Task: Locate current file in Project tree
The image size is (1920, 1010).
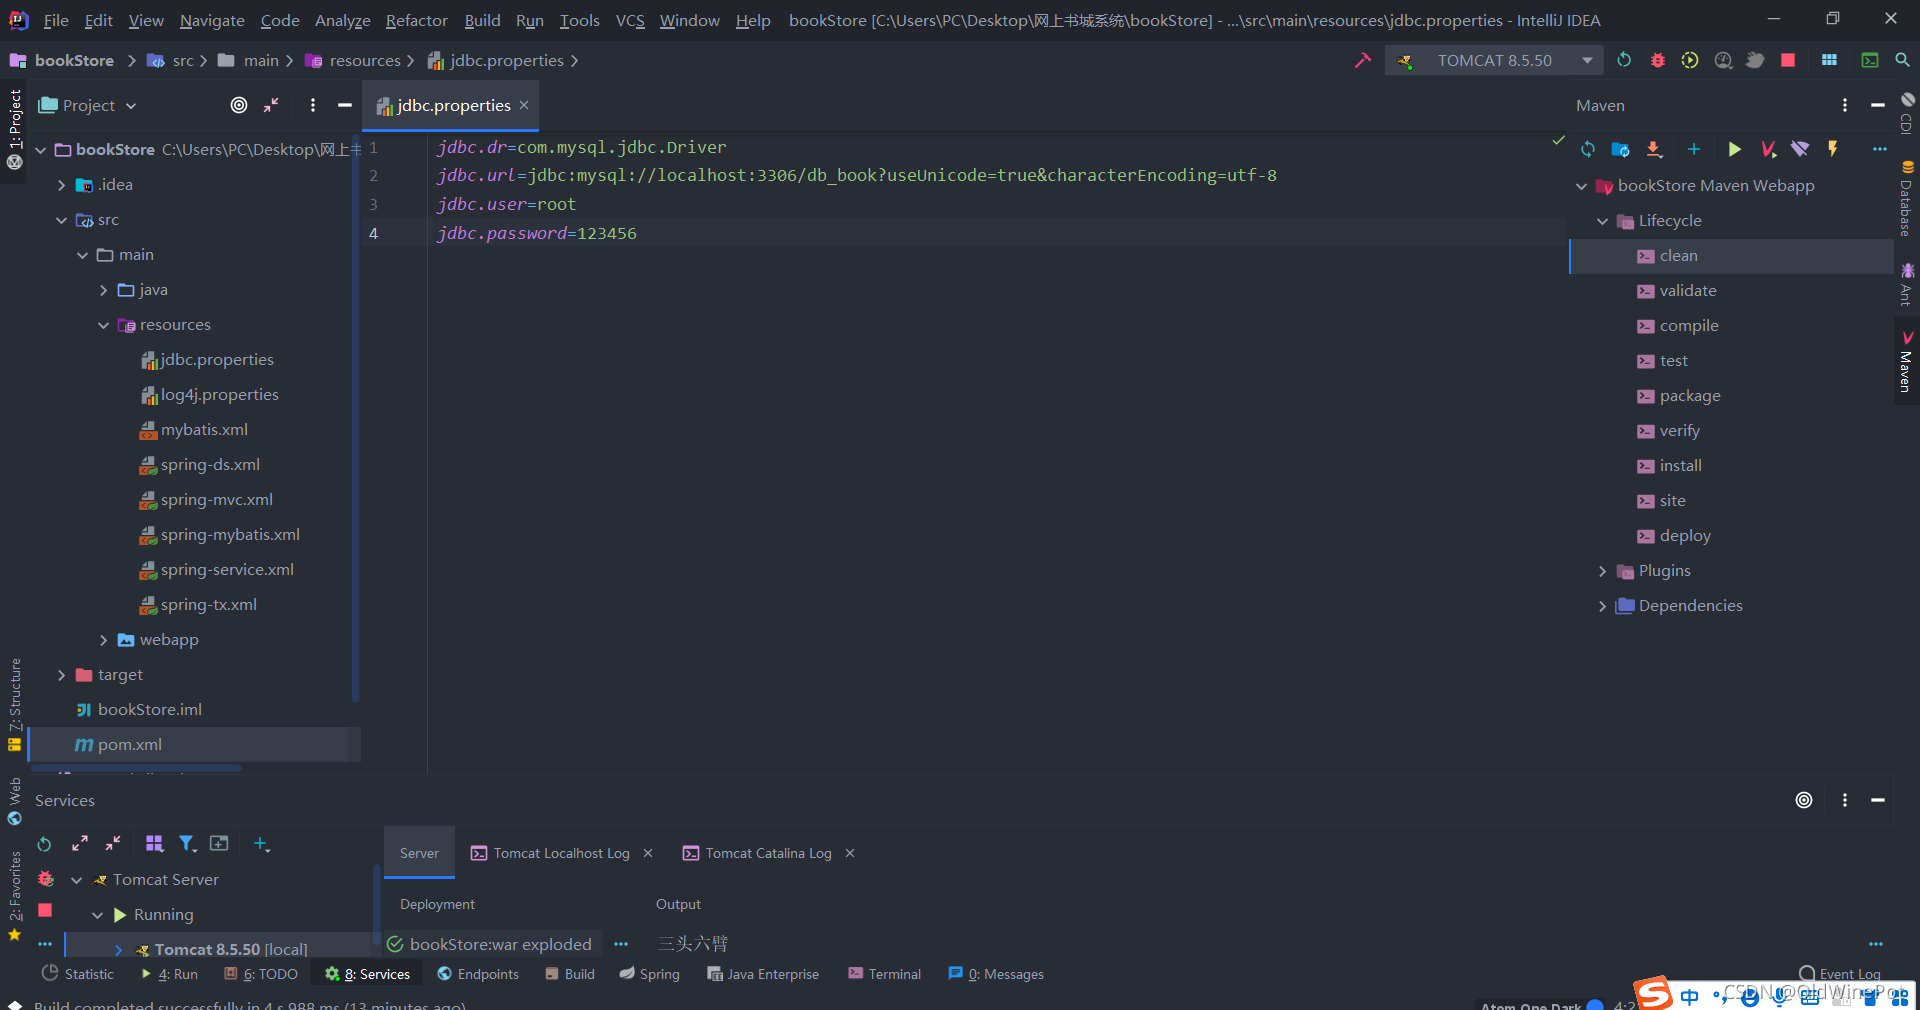Action: tap(239, 105)
